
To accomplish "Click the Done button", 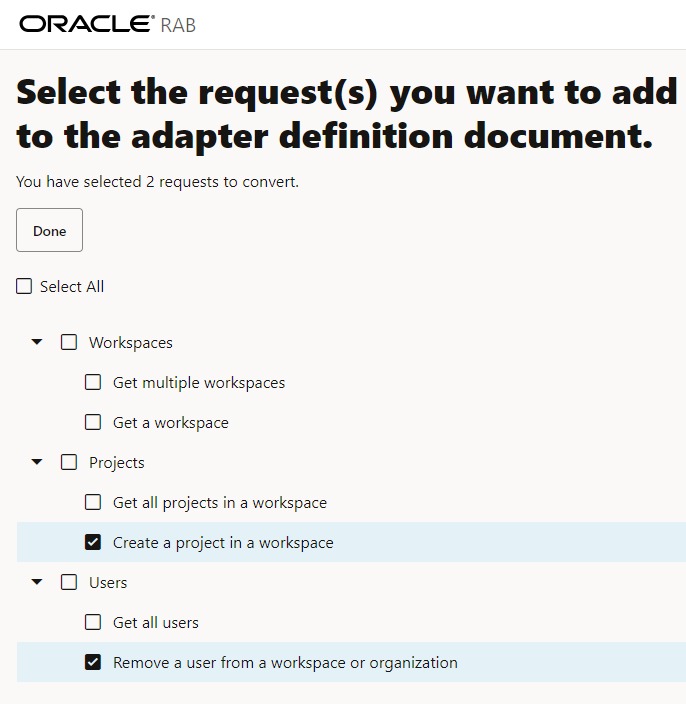I will (x=49, y=231).
